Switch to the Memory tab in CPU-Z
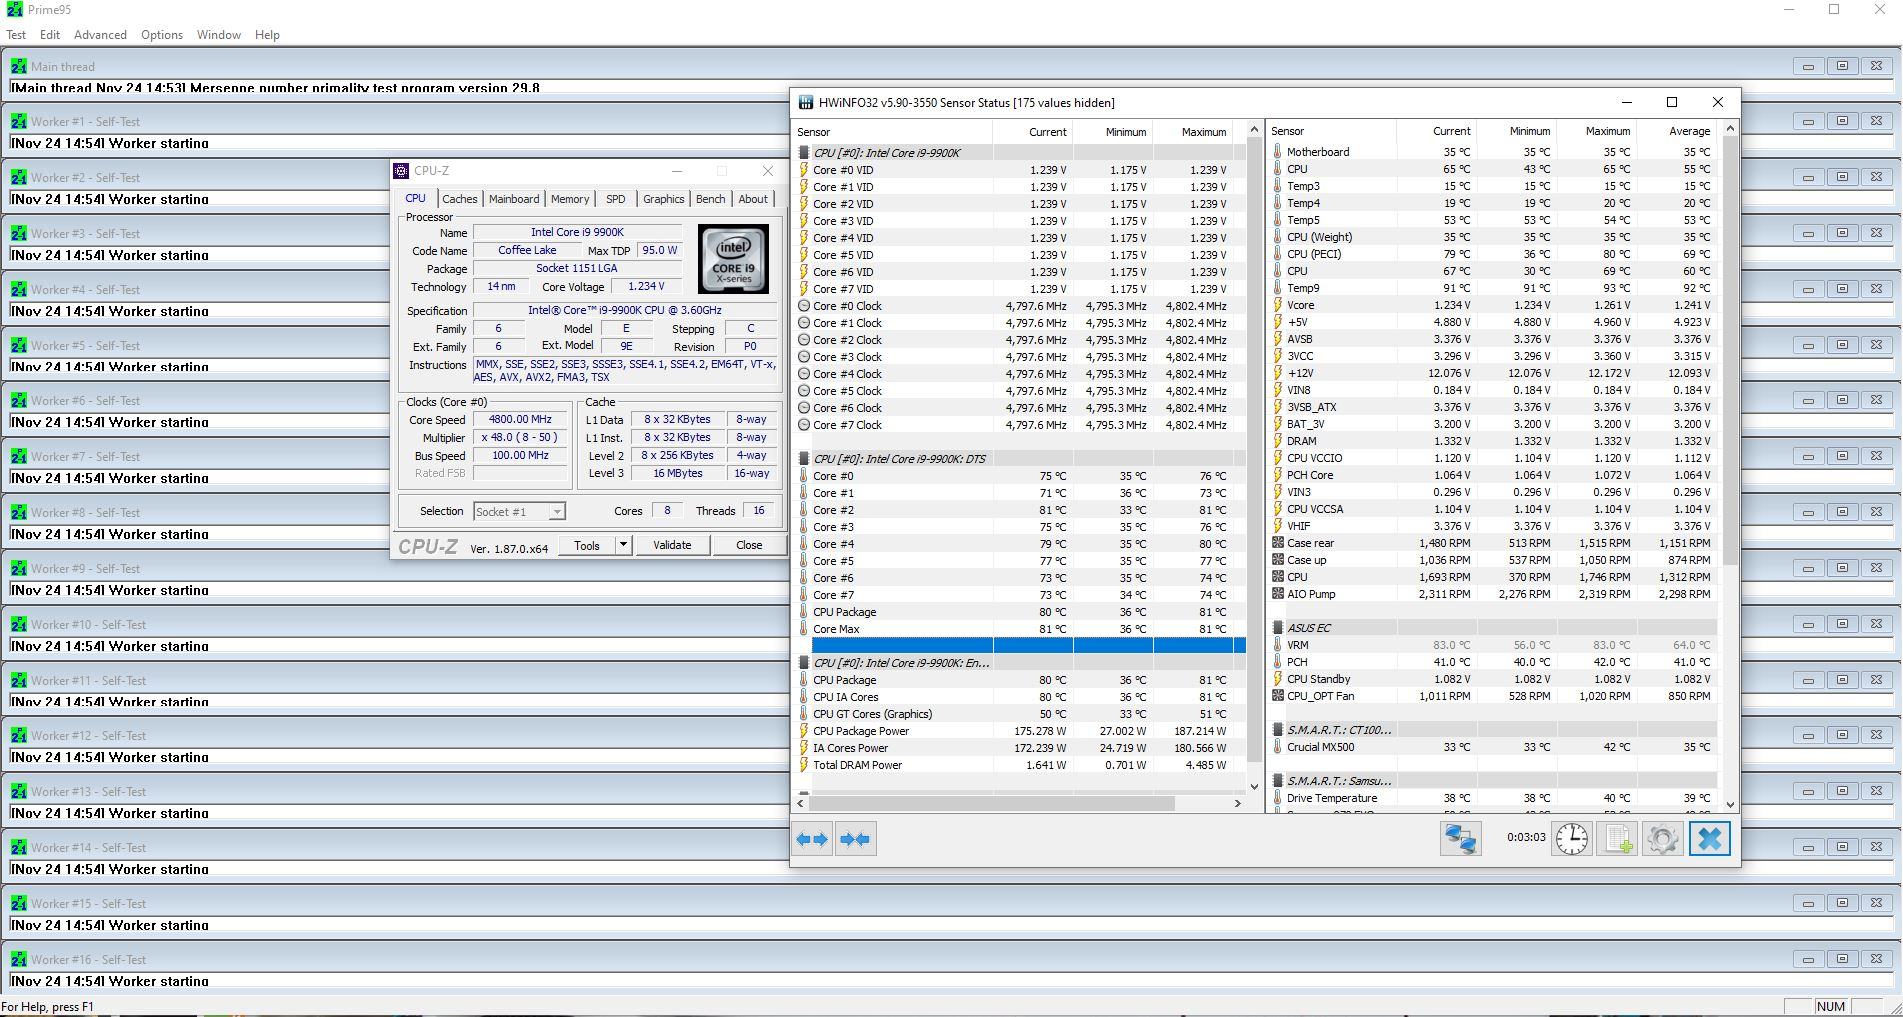This screenshot has height=1017, width=1903. pos(569,199)
